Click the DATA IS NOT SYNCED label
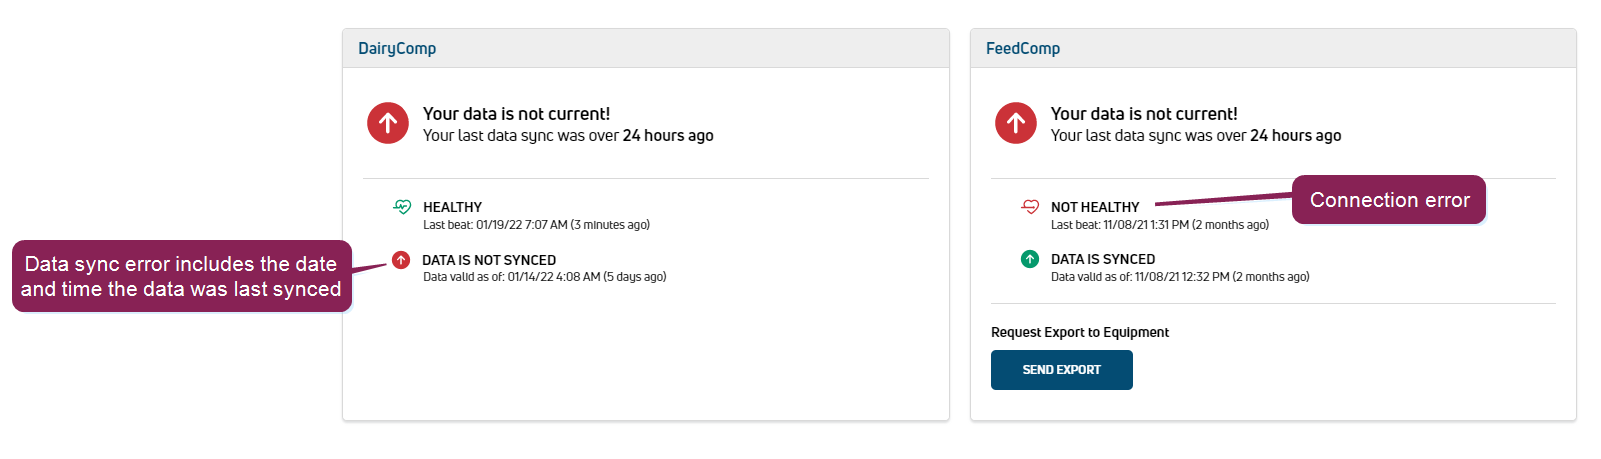The image size is (1601, 459). click(489, 260)
